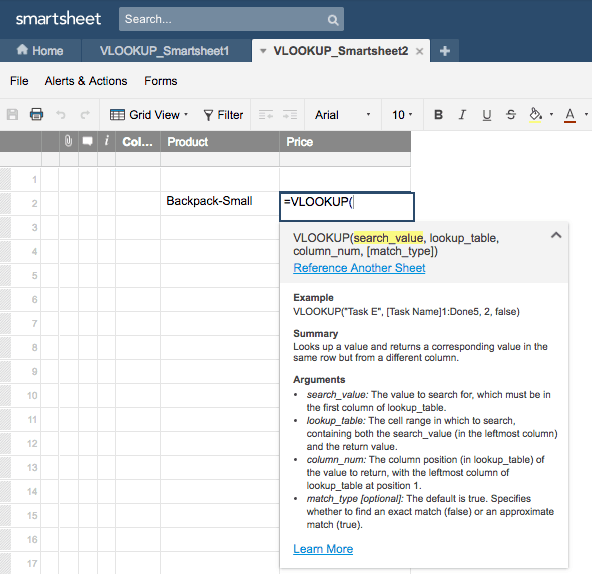Open the fill color dropdown arrow
The width and height of the screenshot is (592, 574).
(x=552, y=114)
